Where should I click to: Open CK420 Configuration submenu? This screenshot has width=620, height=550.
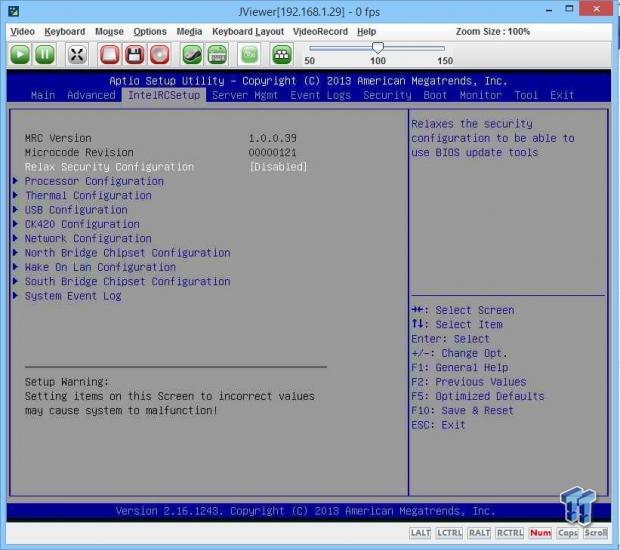click(82, 224)
